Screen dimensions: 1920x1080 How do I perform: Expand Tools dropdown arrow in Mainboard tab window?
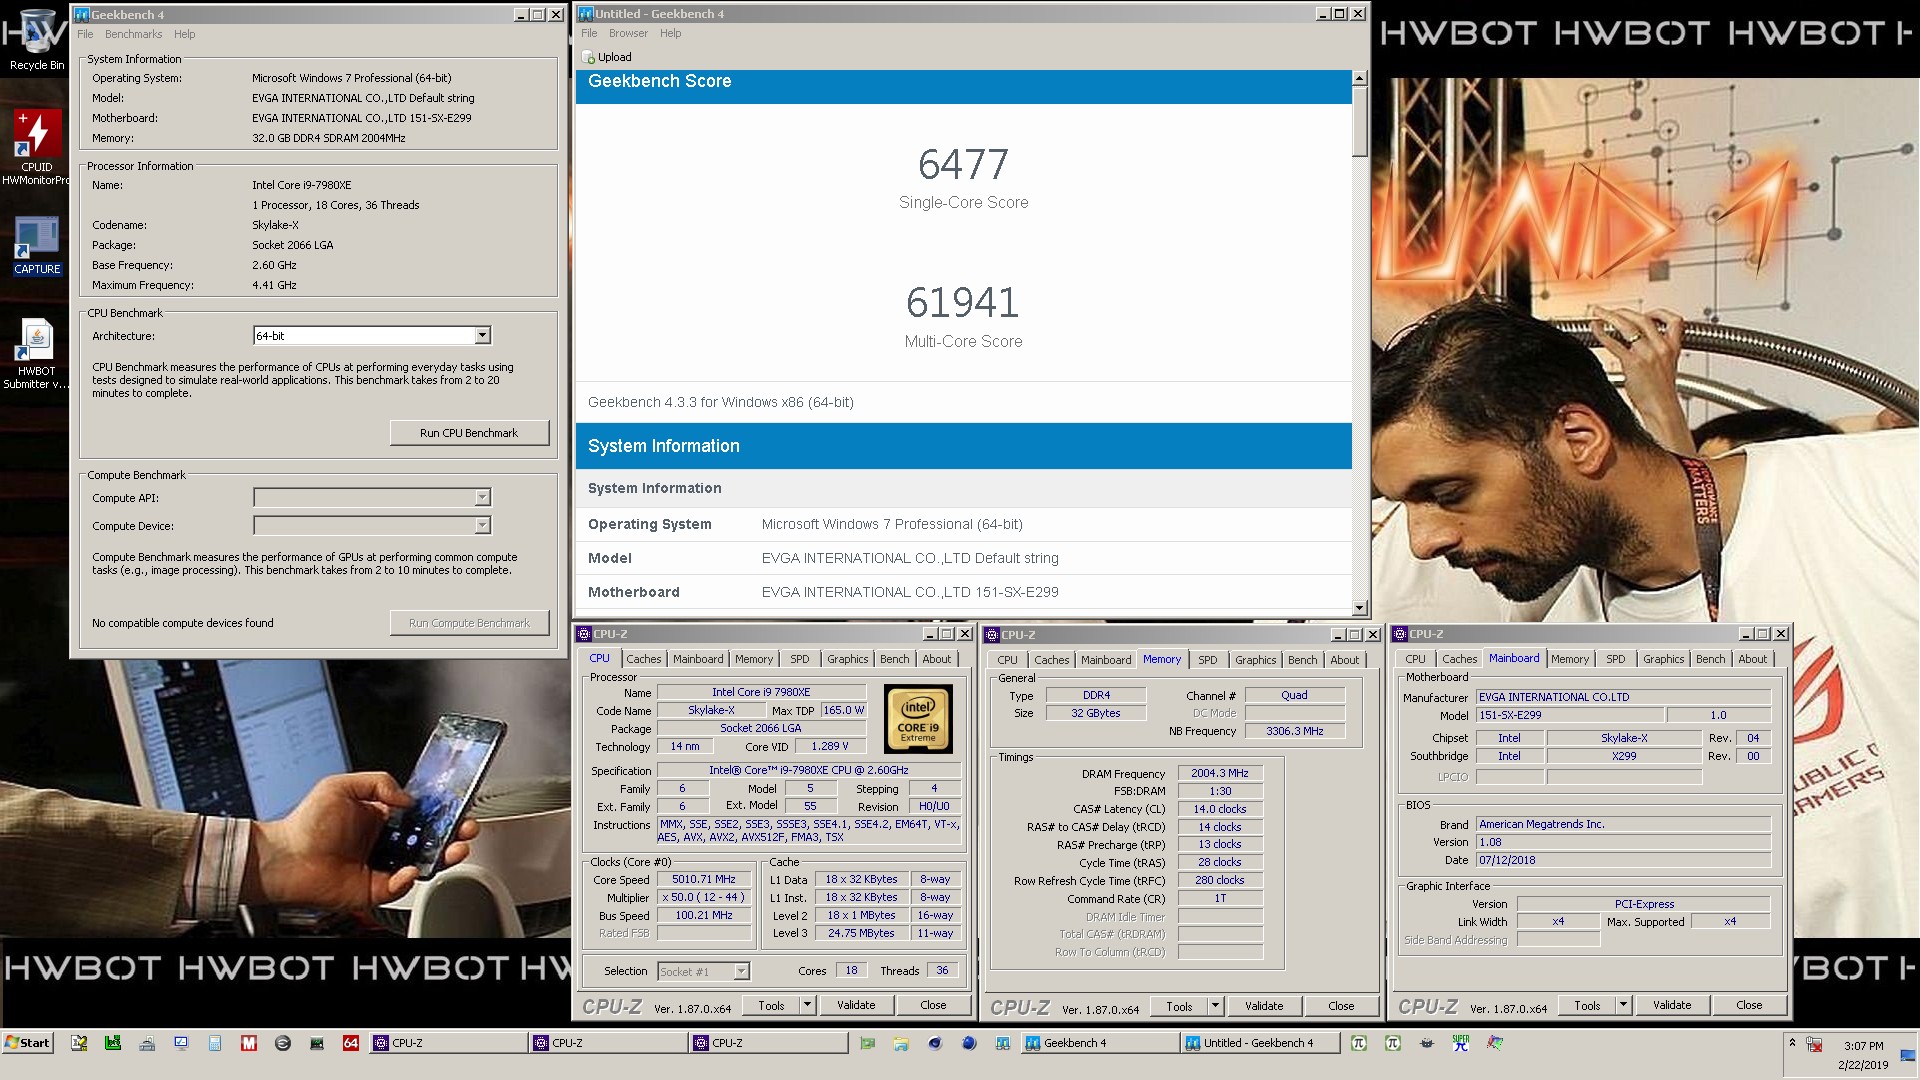1623,1005
